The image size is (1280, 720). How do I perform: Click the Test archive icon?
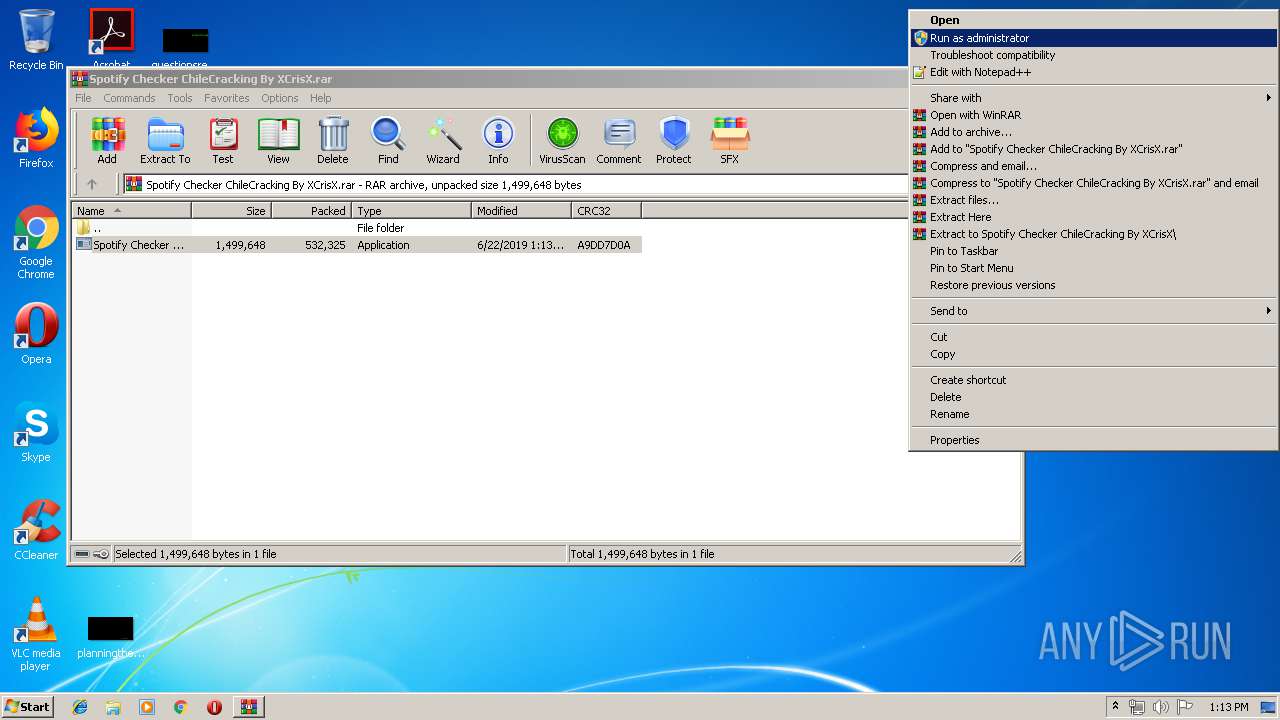[223, 140]
